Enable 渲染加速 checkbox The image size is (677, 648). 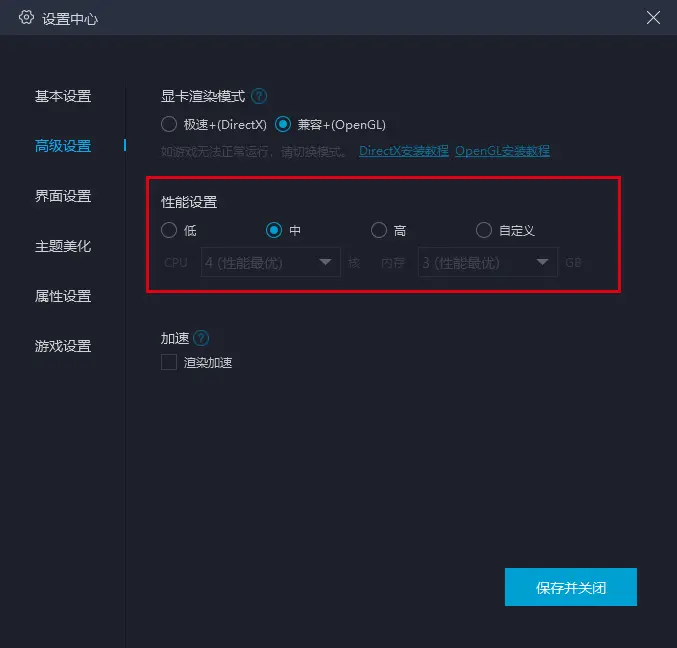(169, 362)
